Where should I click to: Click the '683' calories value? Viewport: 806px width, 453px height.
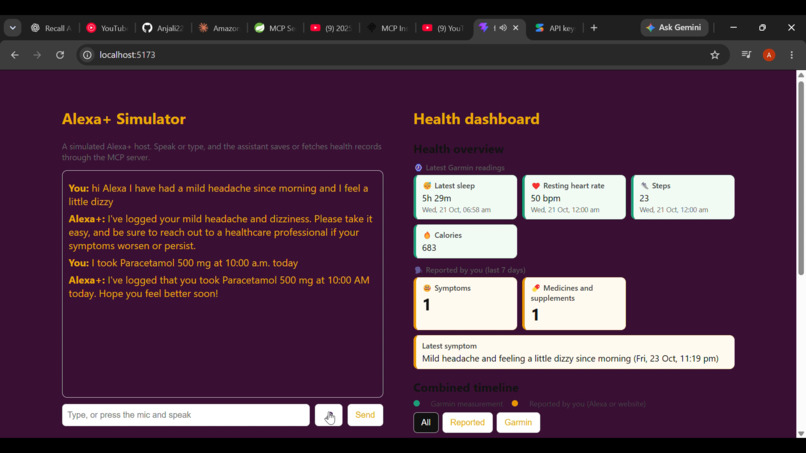click(429, 248)
